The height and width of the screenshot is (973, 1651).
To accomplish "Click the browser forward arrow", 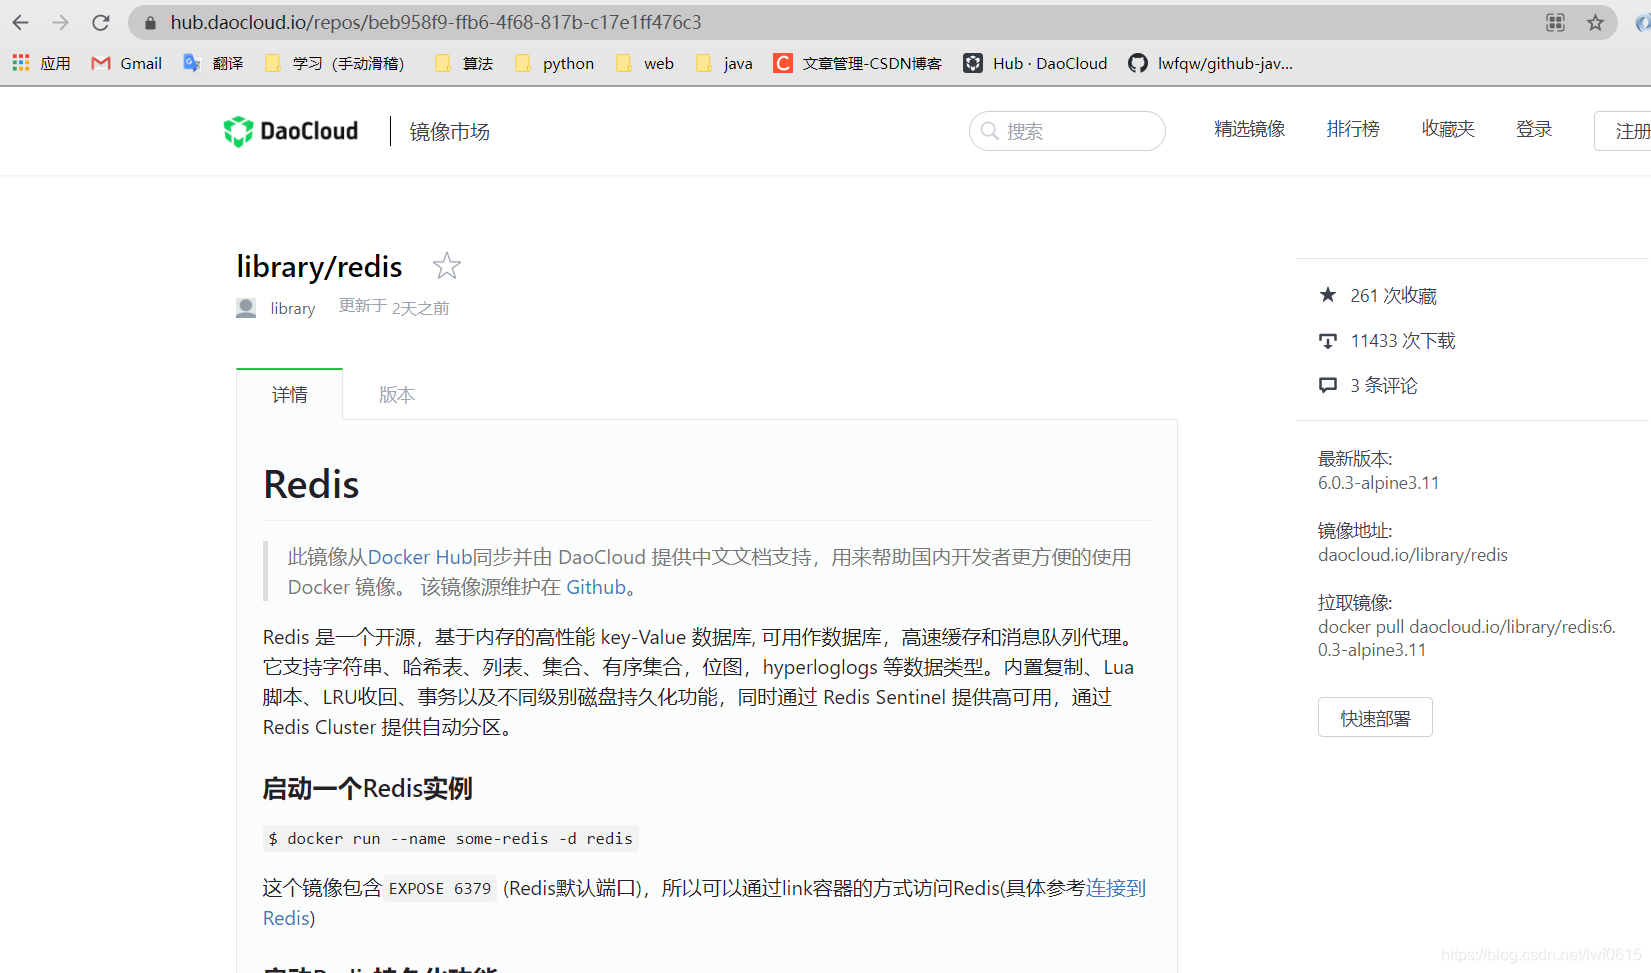I will click(x=60, y=22).
